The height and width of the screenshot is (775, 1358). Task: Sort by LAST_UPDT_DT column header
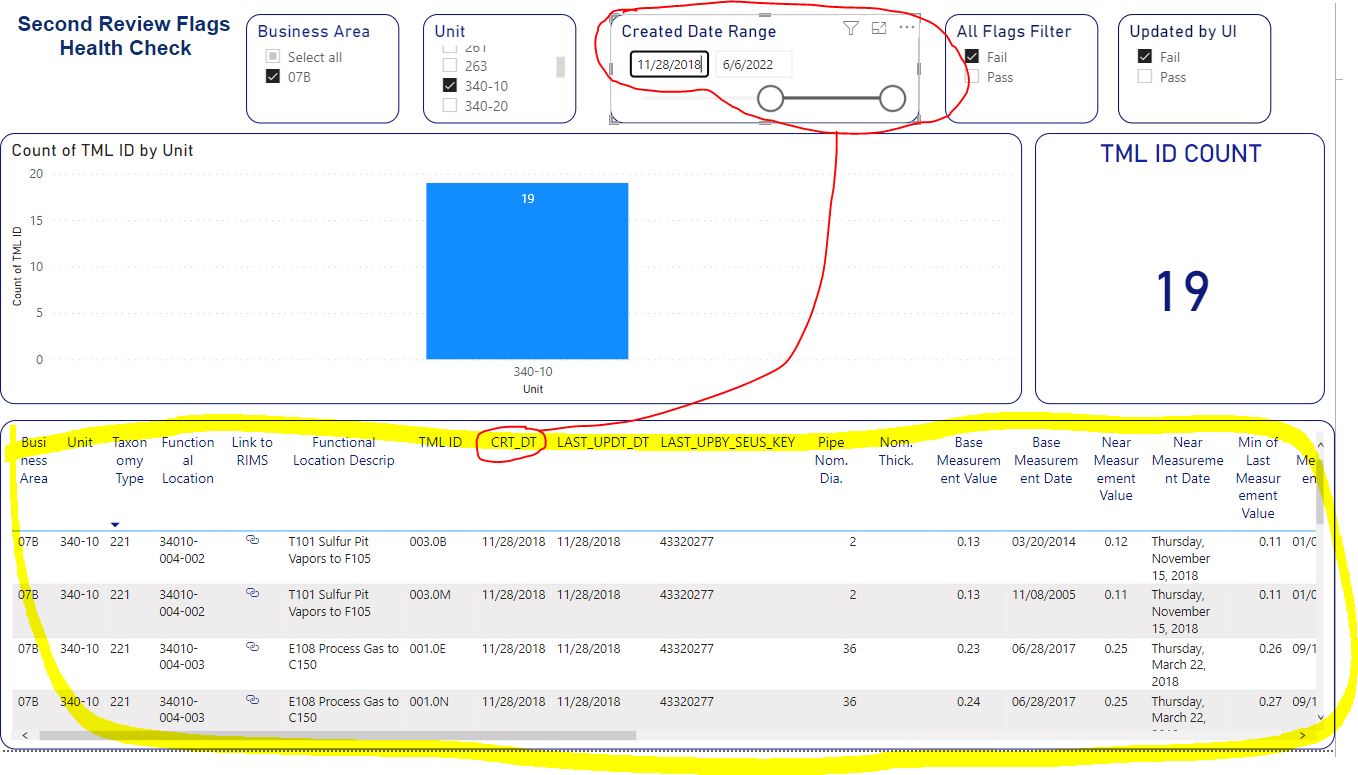point(603,442)
